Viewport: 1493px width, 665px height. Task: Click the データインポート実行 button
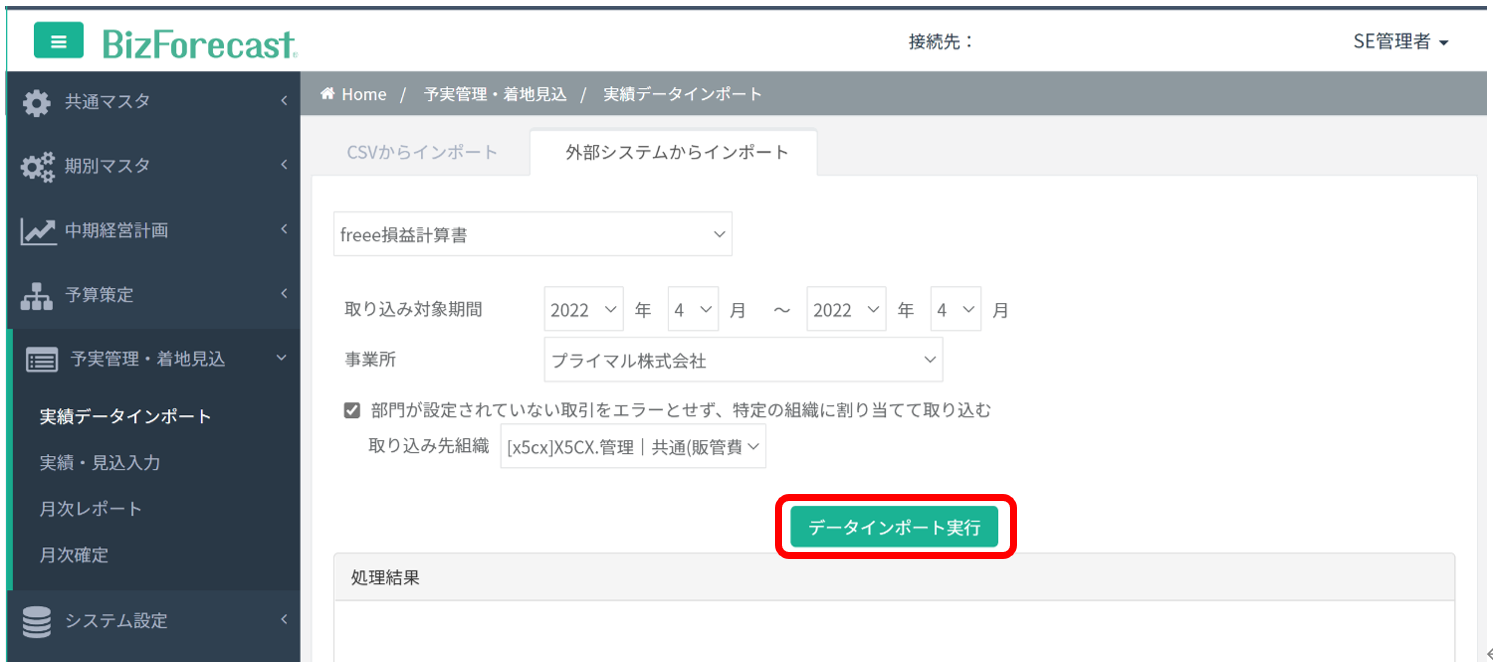point(894,527)
